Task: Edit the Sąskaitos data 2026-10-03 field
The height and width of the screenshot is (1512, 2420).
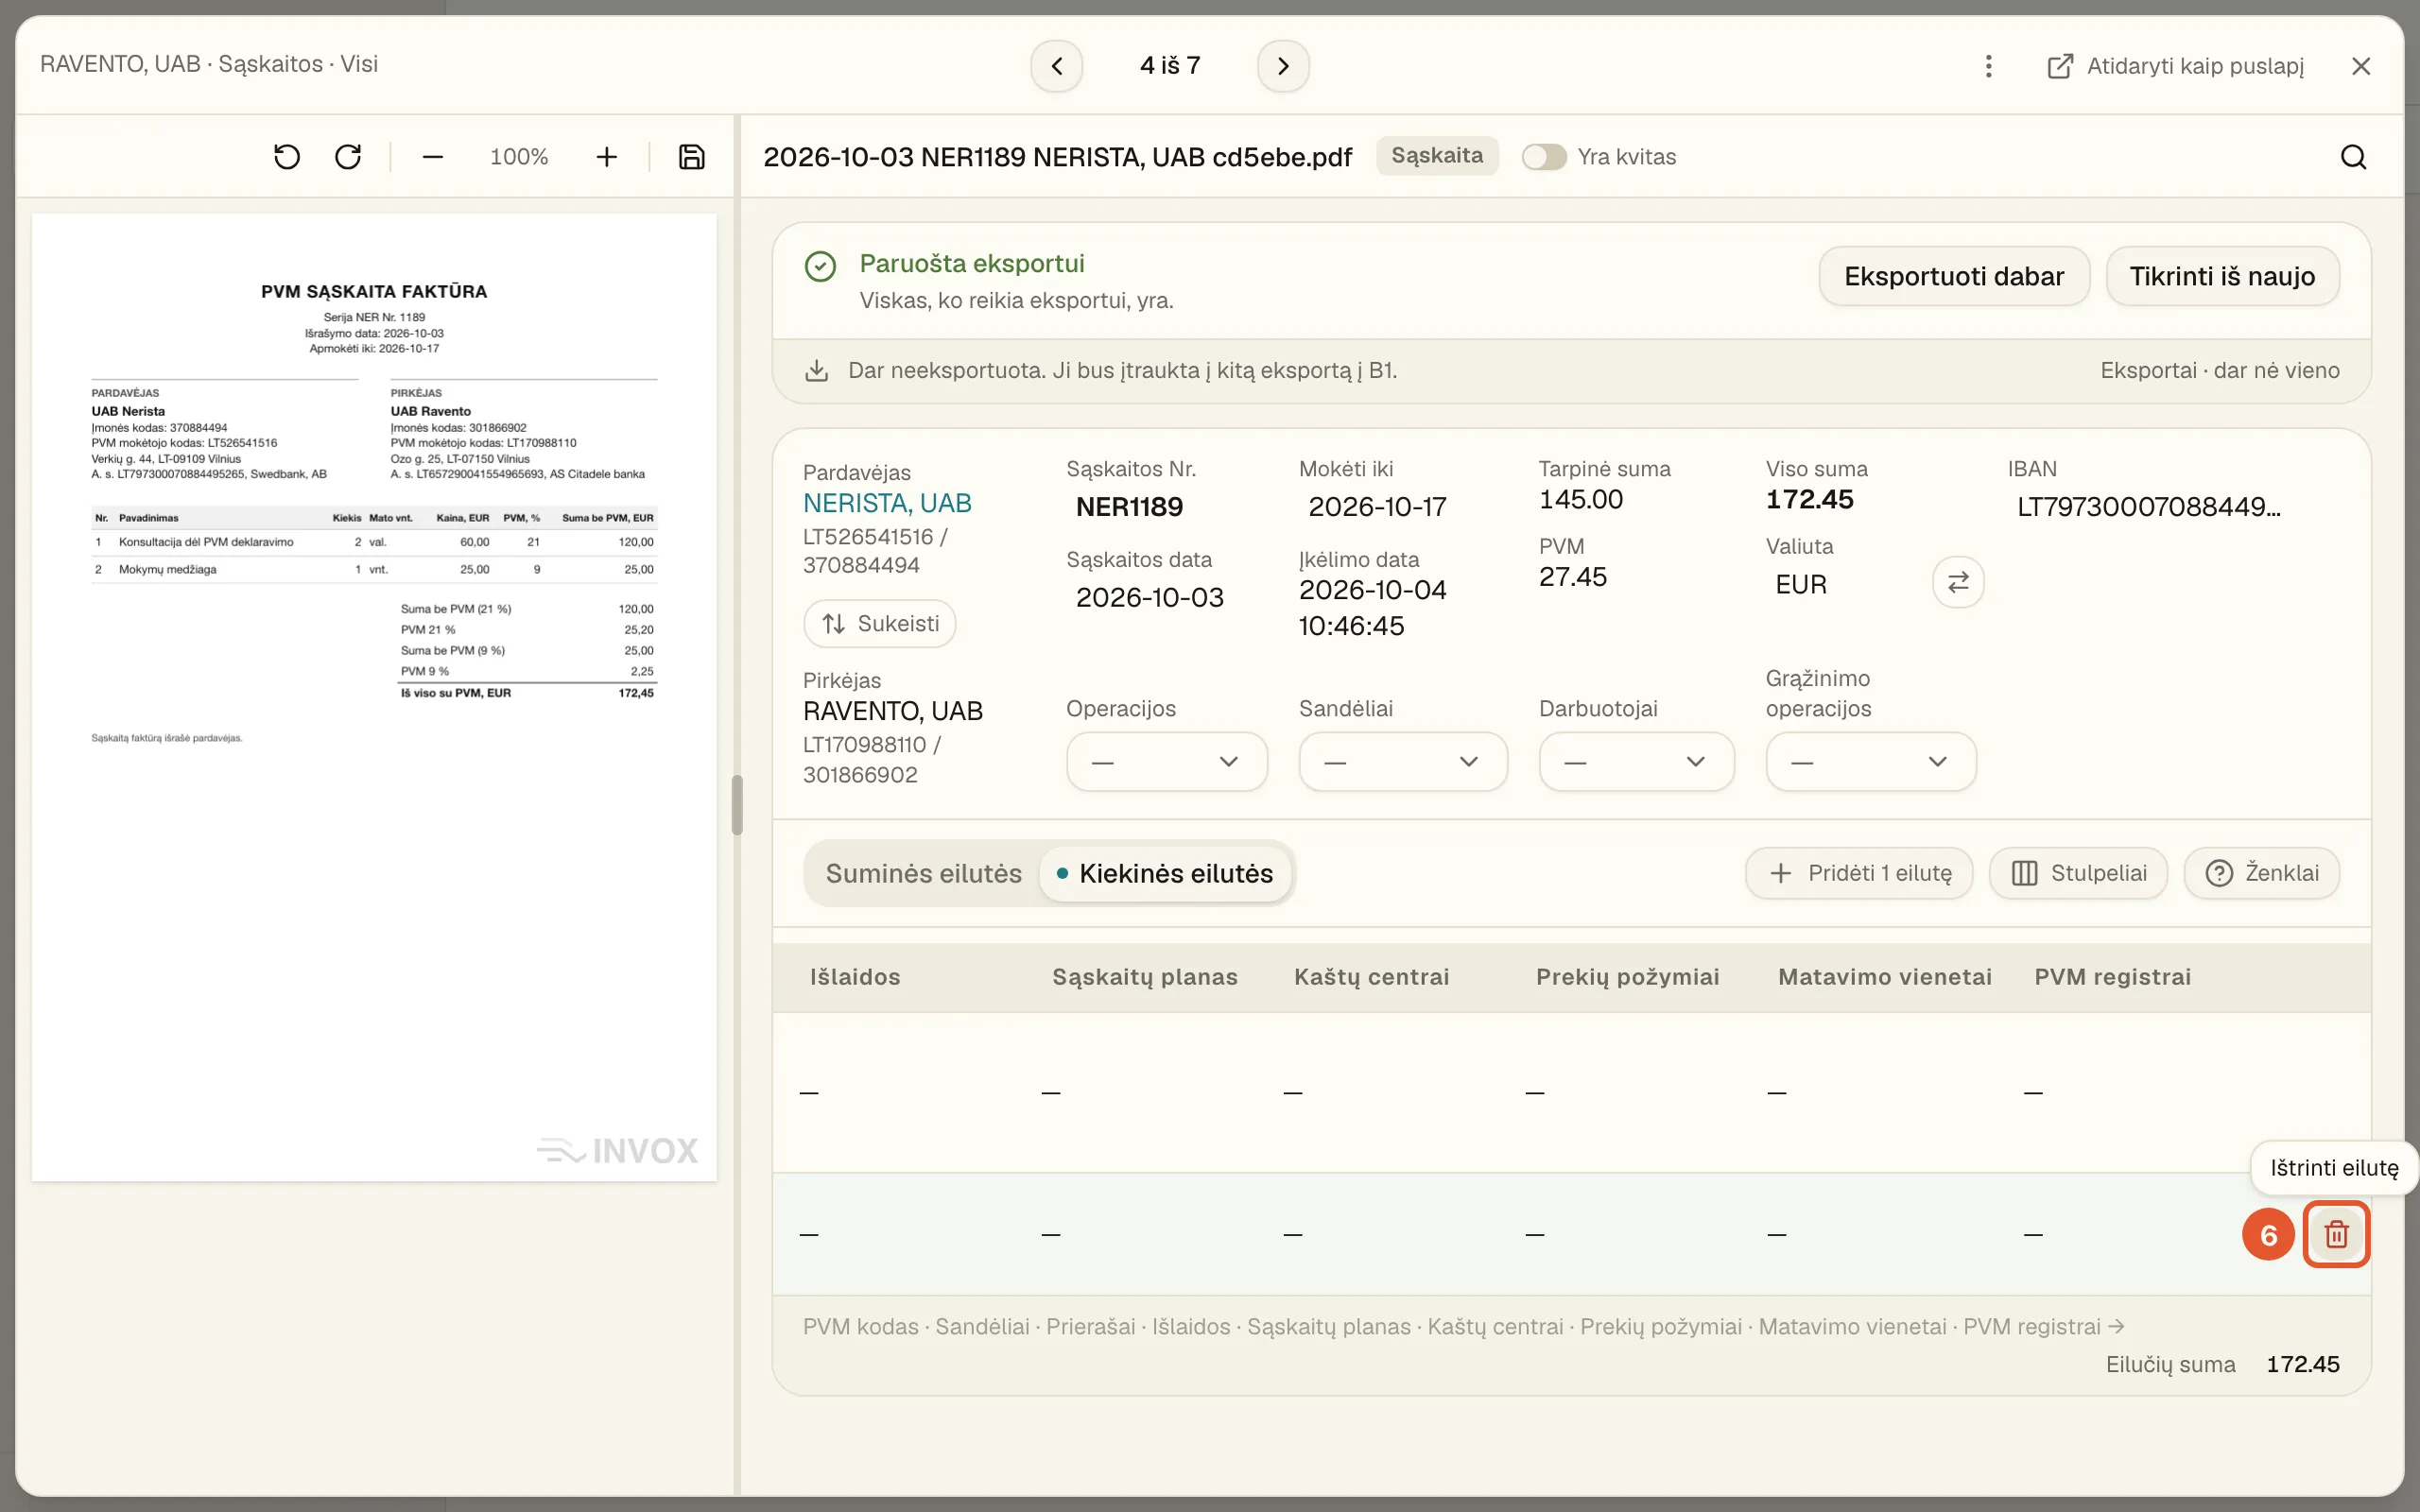Action: point(1149,598)
